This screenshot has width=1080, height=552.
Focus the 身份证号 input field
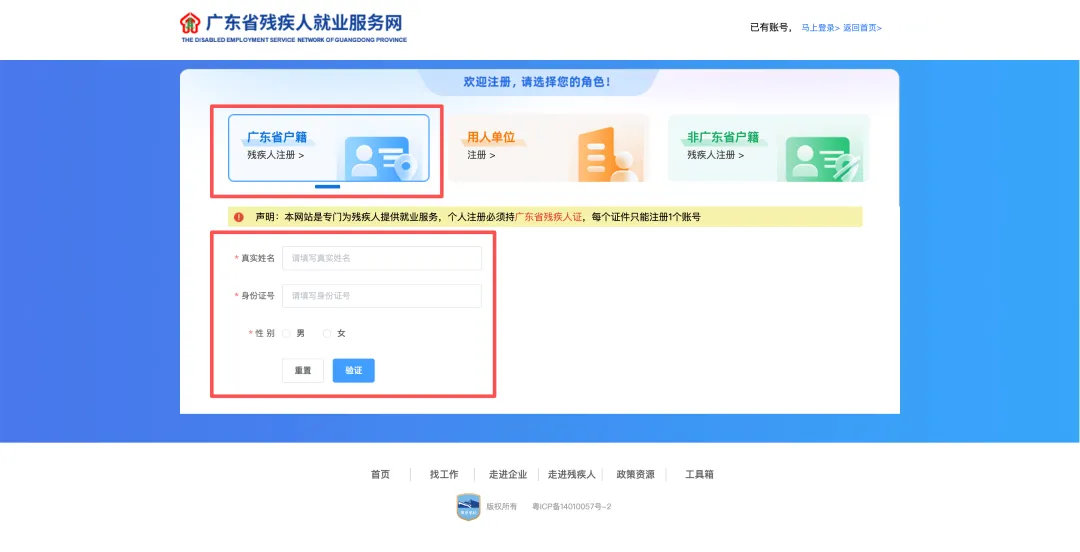[381, 296]
